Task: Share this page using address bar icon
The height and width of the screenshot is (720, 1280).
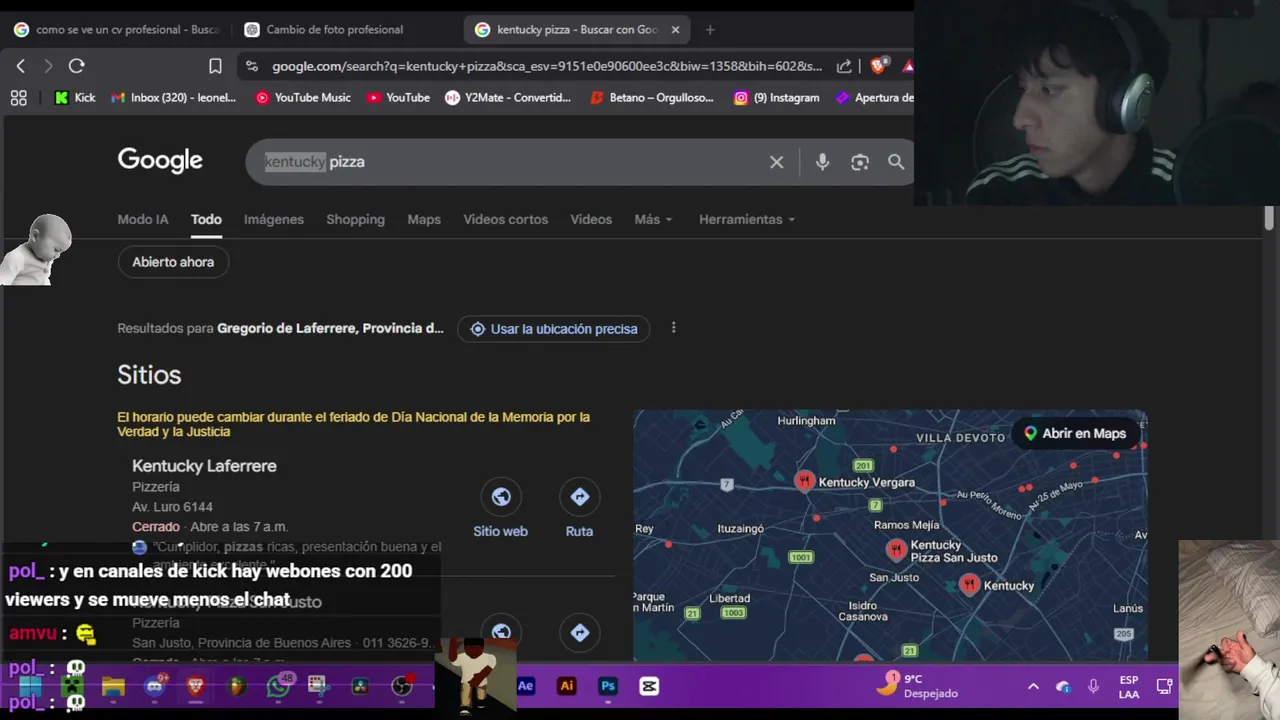Action: click(844, 66)
